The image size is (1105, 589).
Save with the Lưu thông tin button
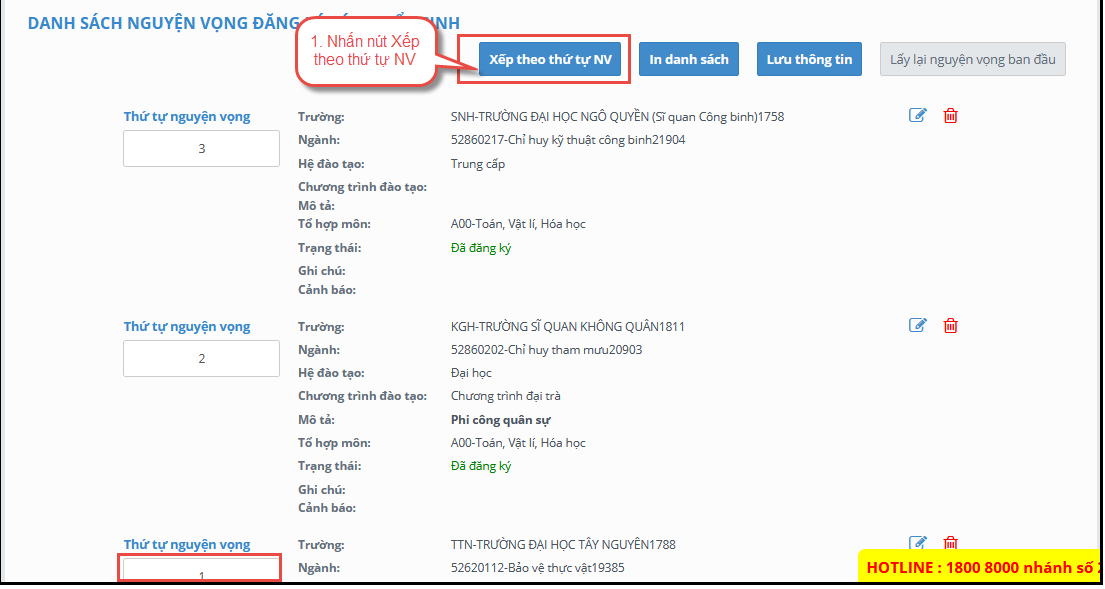tap(809, 59)
